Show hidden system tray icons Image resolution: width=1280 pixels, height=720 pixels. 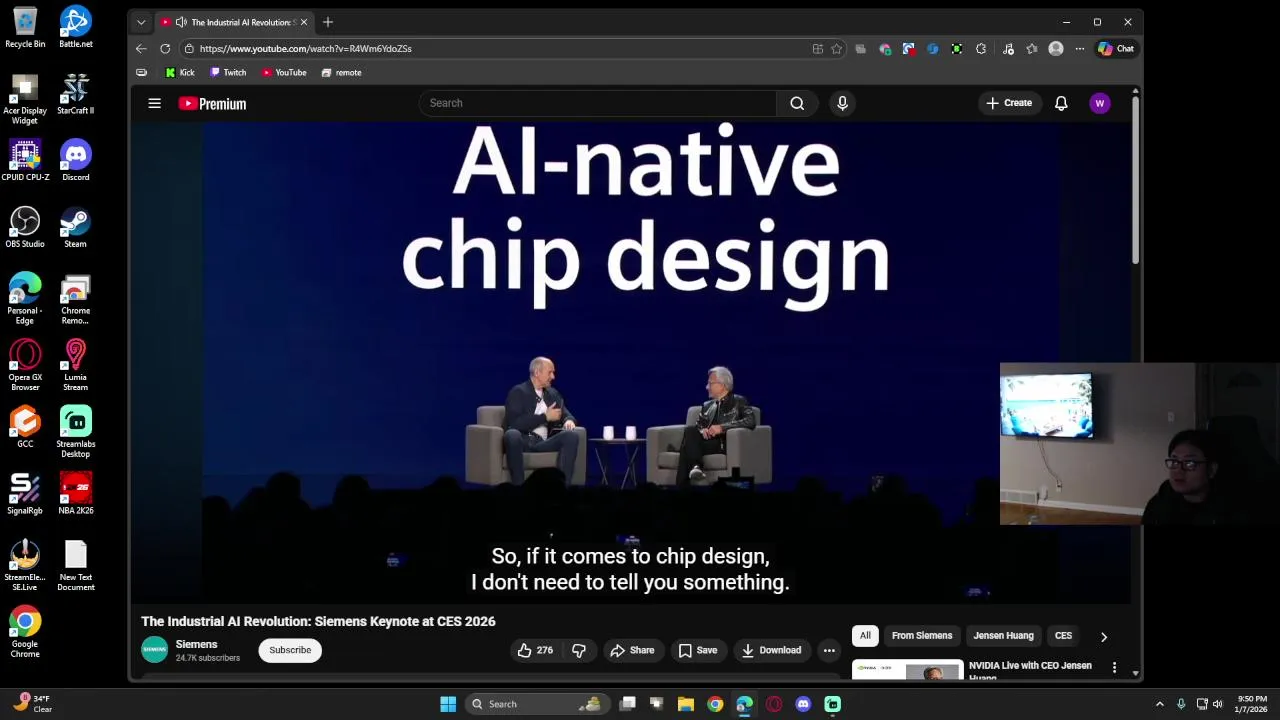(1159, 704)
